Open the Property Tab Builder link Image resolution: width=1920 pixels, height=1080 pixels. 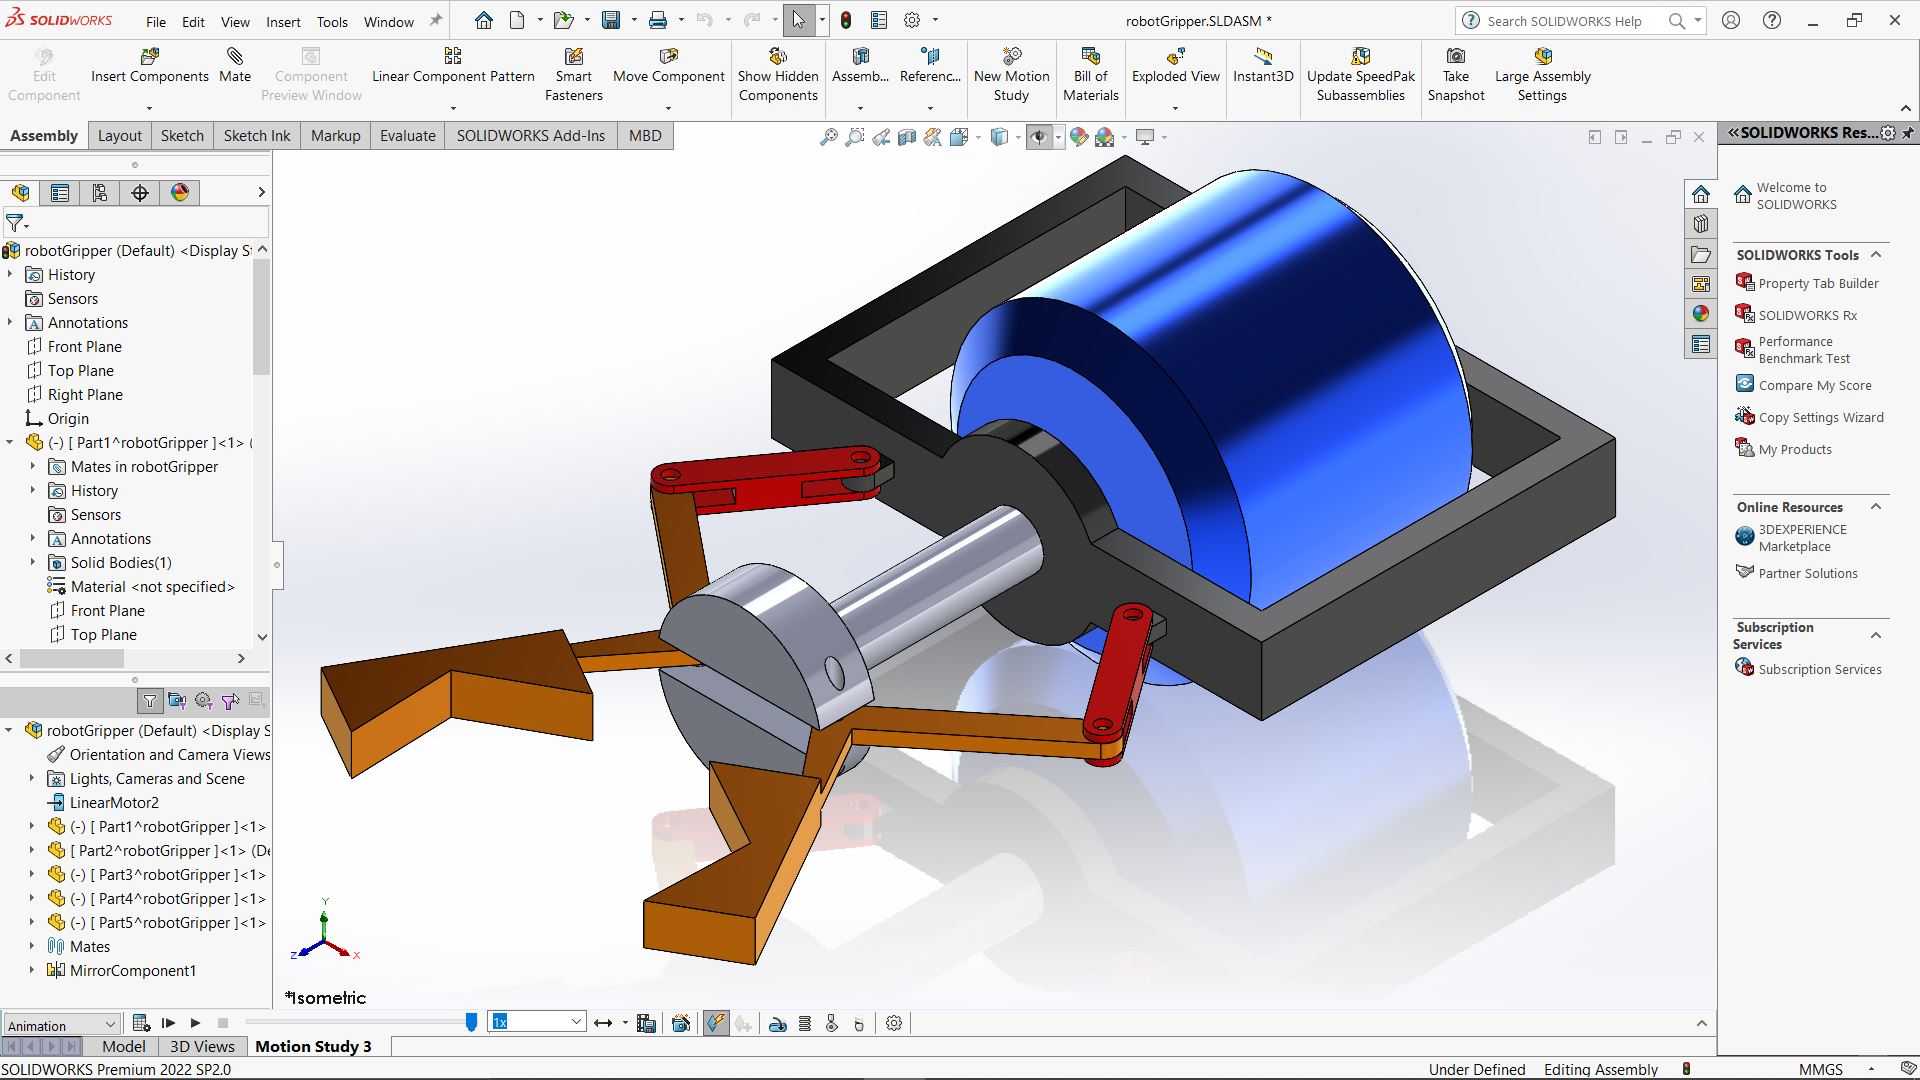[x=1818, y=283]
